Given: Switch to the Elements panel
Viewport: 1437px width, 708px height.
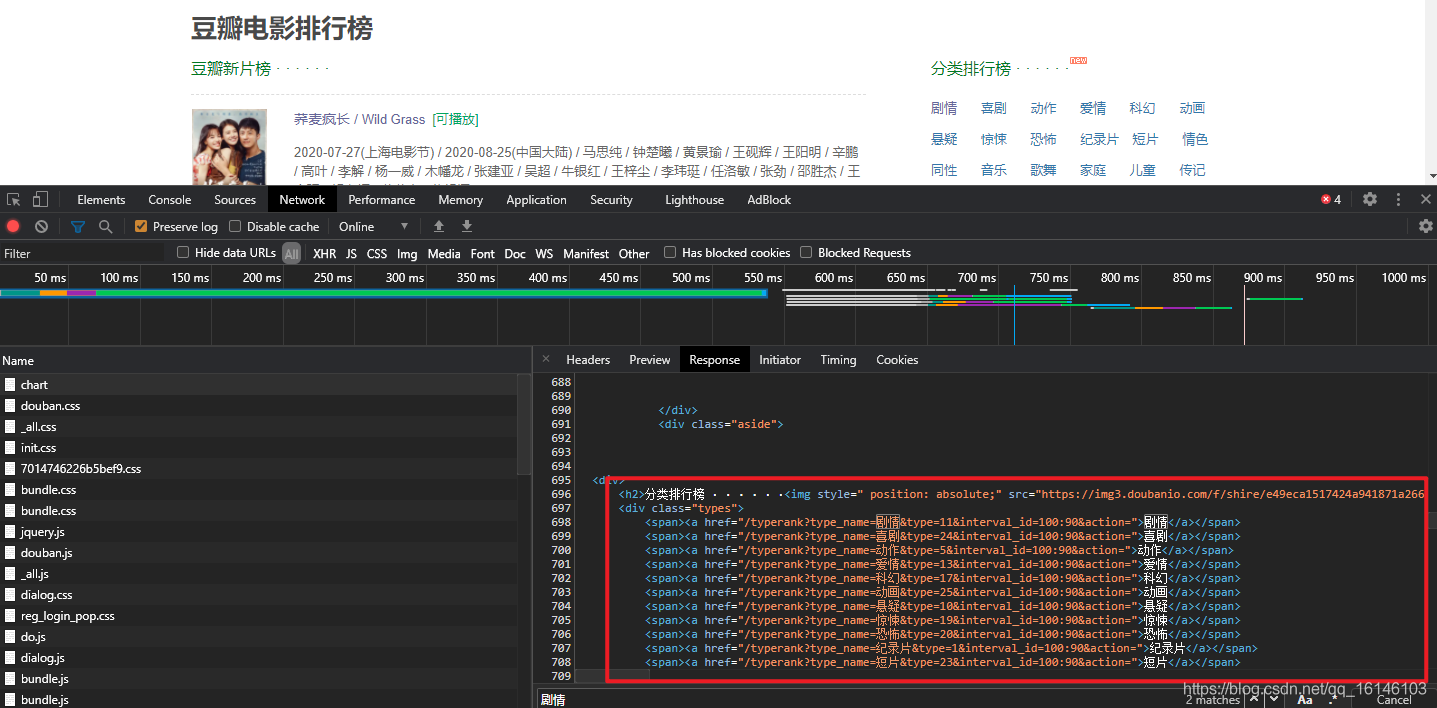Looking at the screenshot, I should 101,199.
